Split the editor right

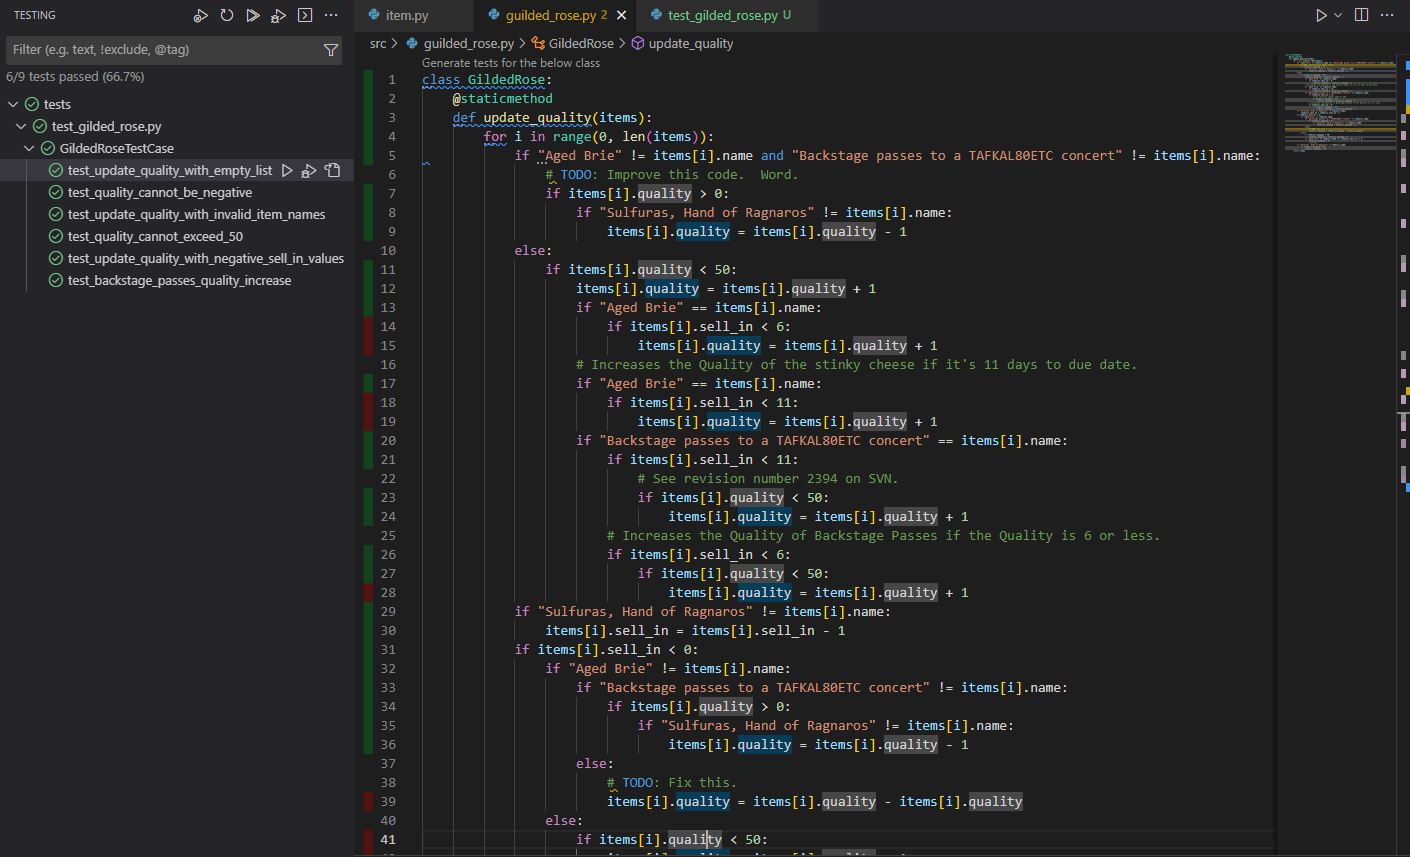[1361, 15]
